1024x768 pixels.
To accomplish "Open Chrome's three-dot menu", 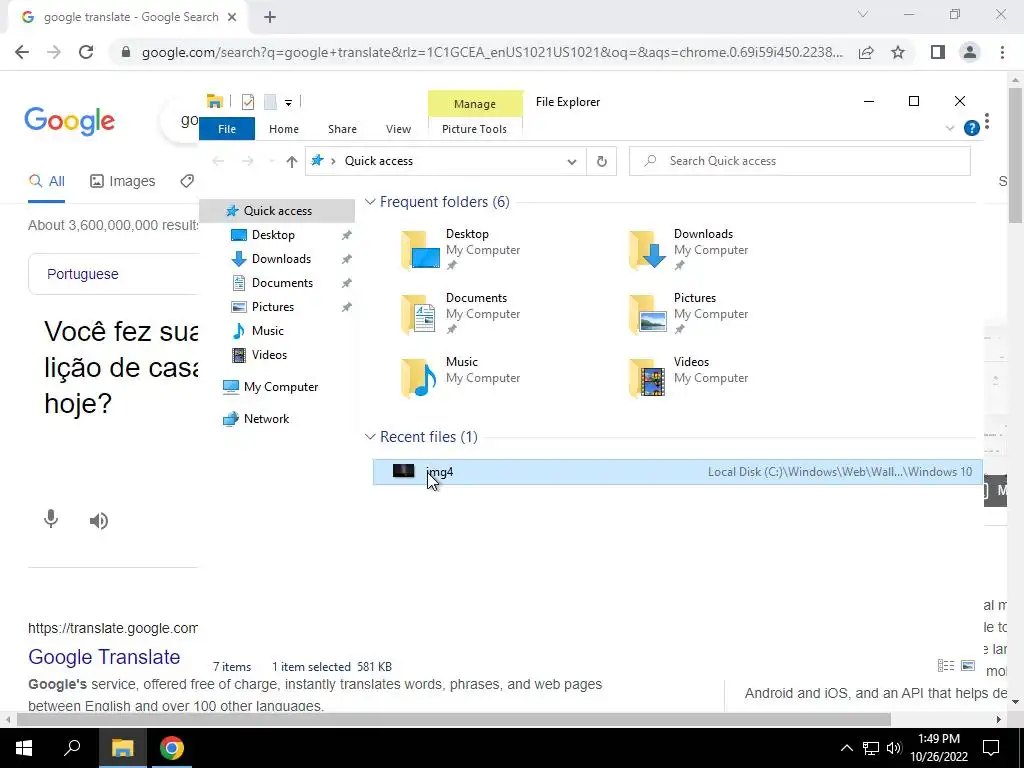I will point(1002,52).
